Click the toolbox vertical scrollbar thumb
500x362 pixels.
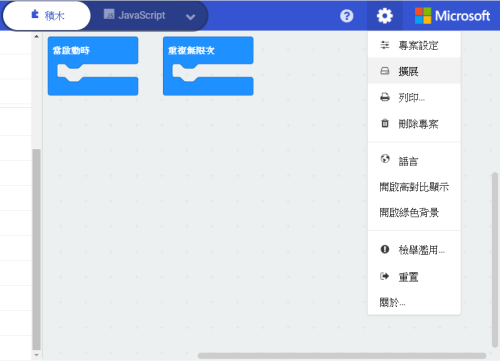pos(37,249)
